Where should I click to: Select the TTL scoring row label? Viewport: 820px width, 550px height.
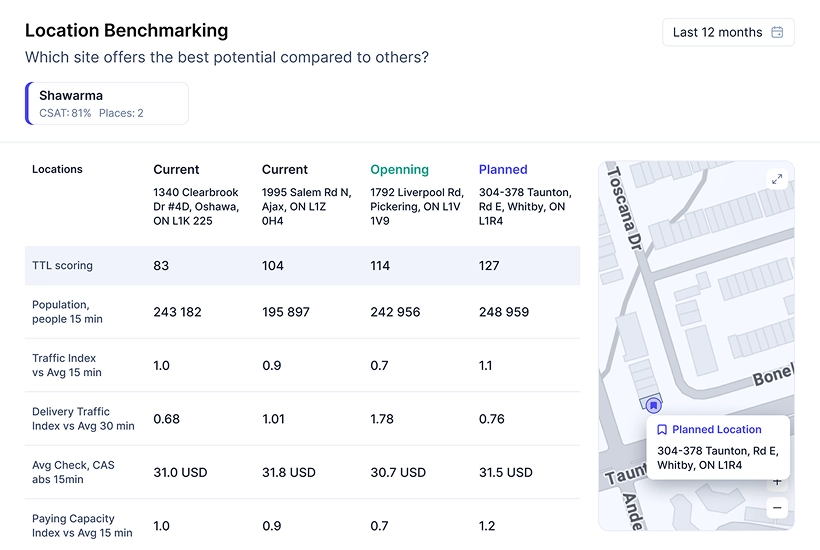pyautogui.click(x=62, y=266)
